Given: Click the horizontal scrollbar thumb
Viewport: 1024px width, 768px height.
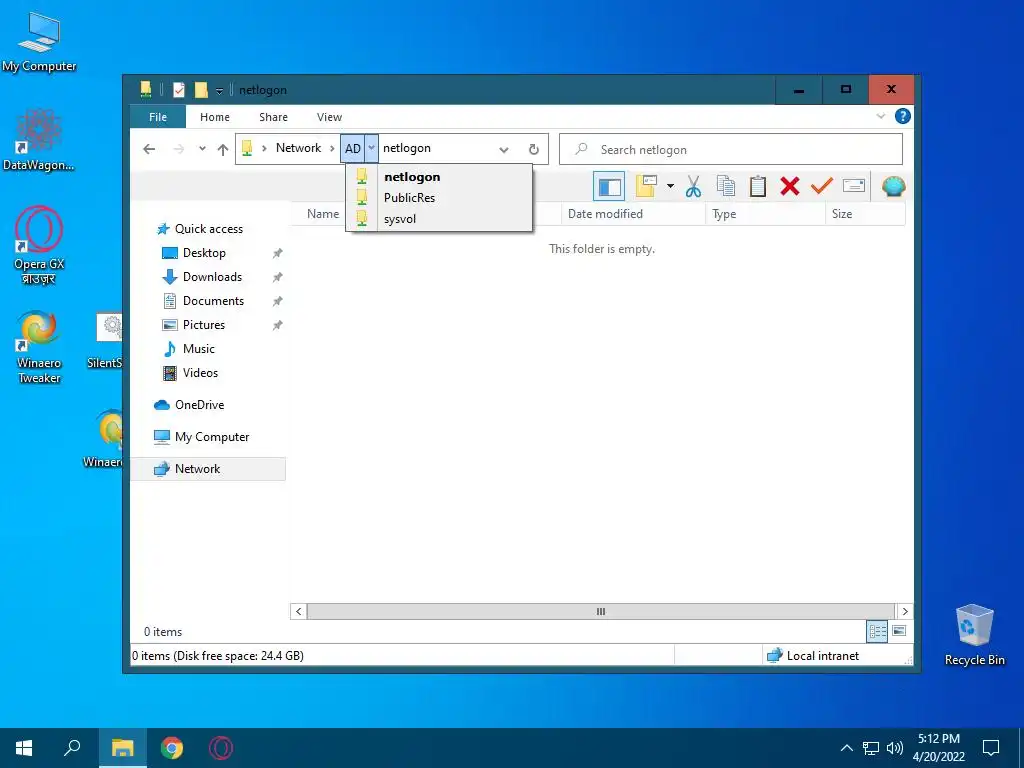Looking at the screenshot, I should [600, 611].
